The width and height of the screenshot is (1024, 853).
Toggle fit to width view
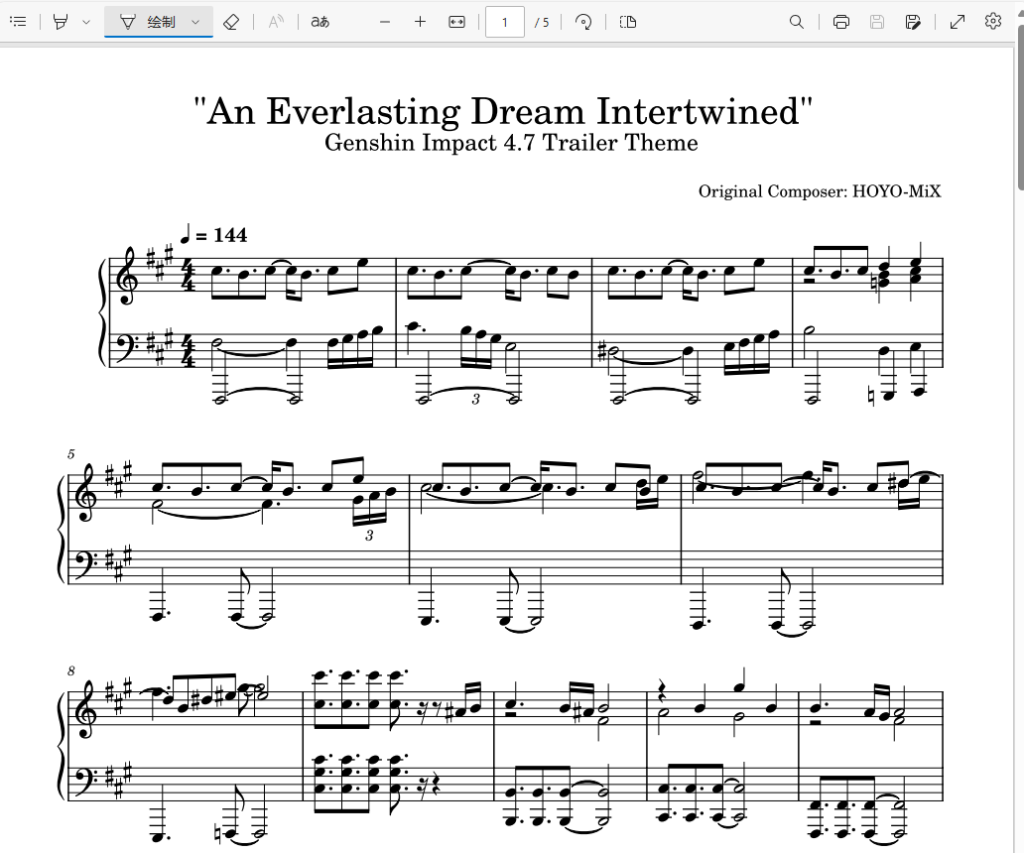(456, 22)
